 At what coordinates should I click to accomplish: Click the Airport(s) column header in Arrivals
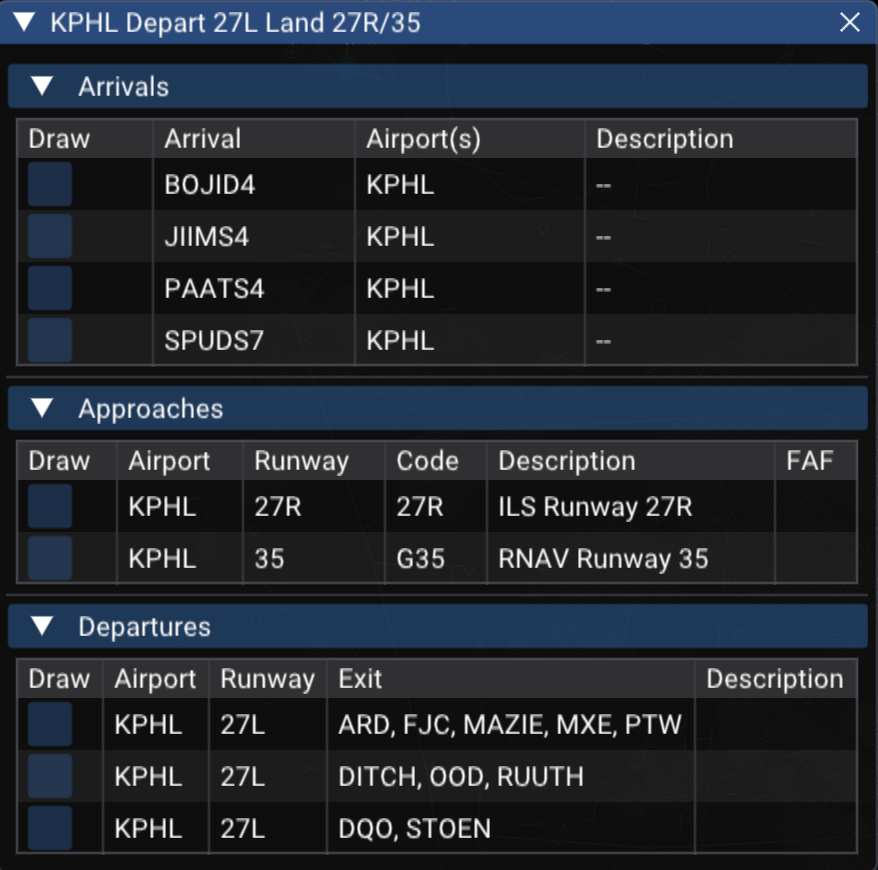click(x=424, y=139)
